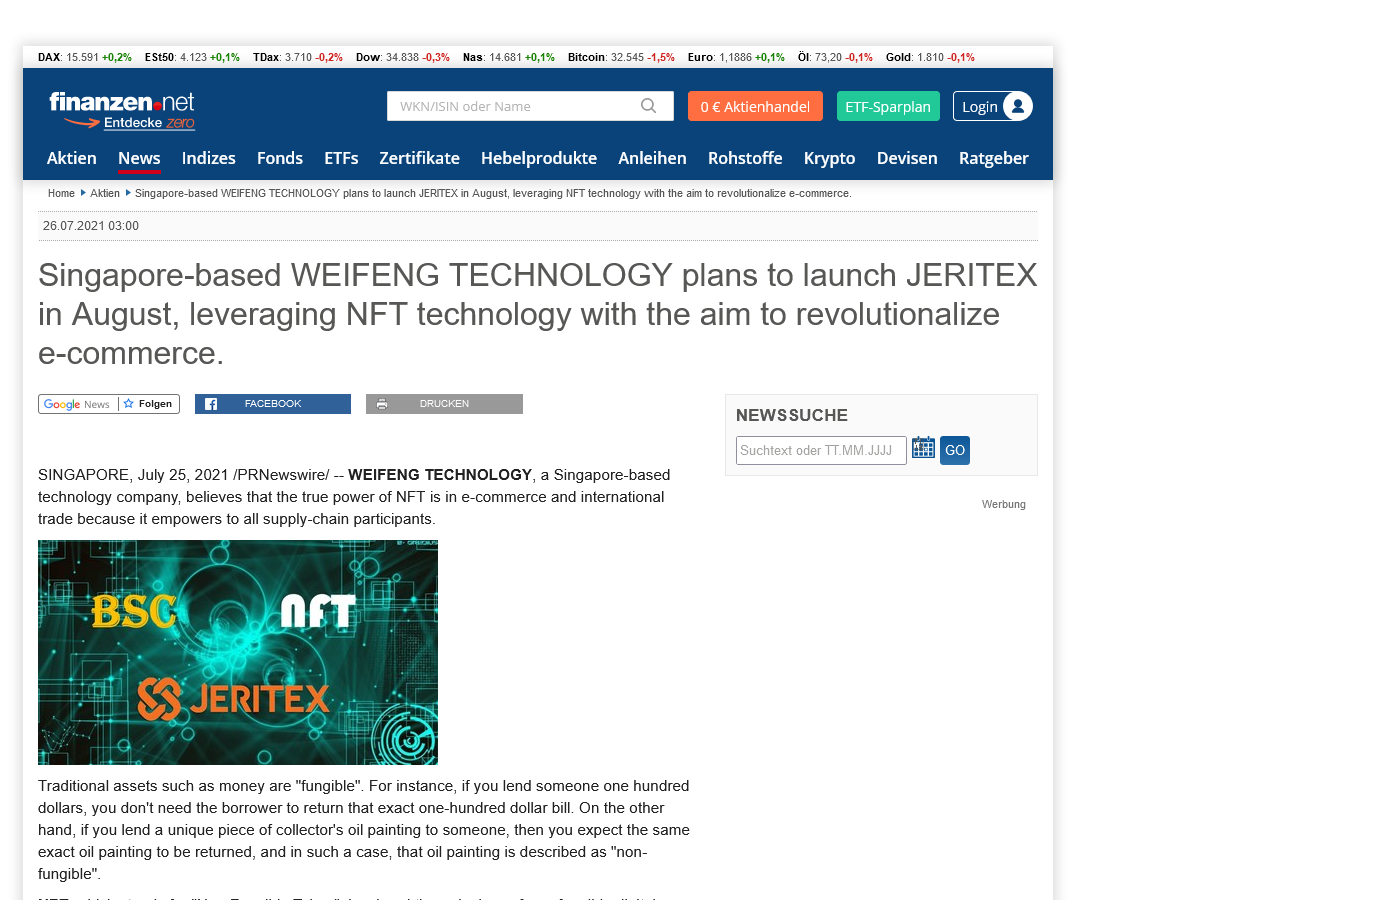Click the article date 26.07.2021 03:00
The width and height of the screenshot is (1400, 900).
coord(91,226)
